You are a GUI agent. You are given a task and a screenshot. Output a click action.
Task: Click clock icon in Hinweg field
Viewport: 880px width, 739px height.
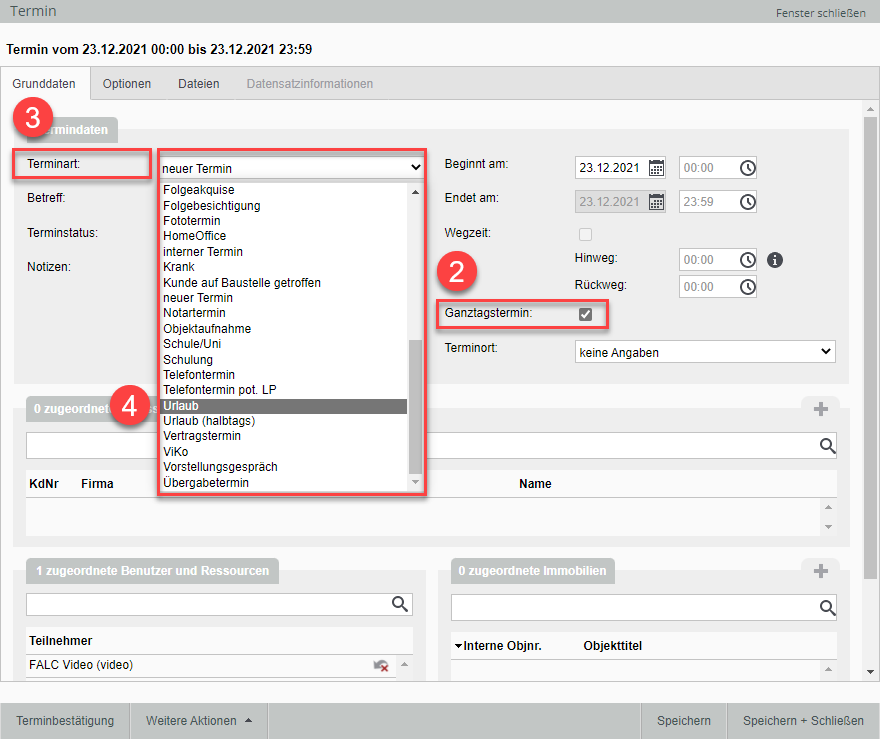[x=747, y=260]
